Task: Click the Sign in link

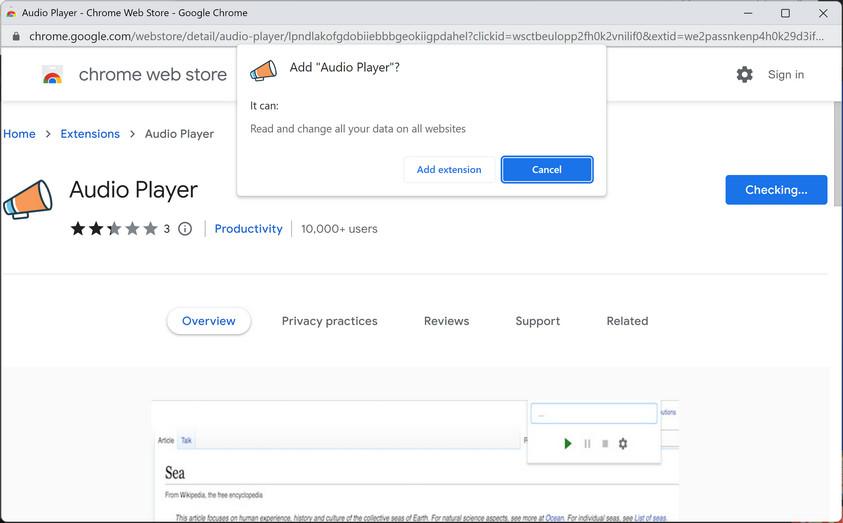Action: coord(785,75)
